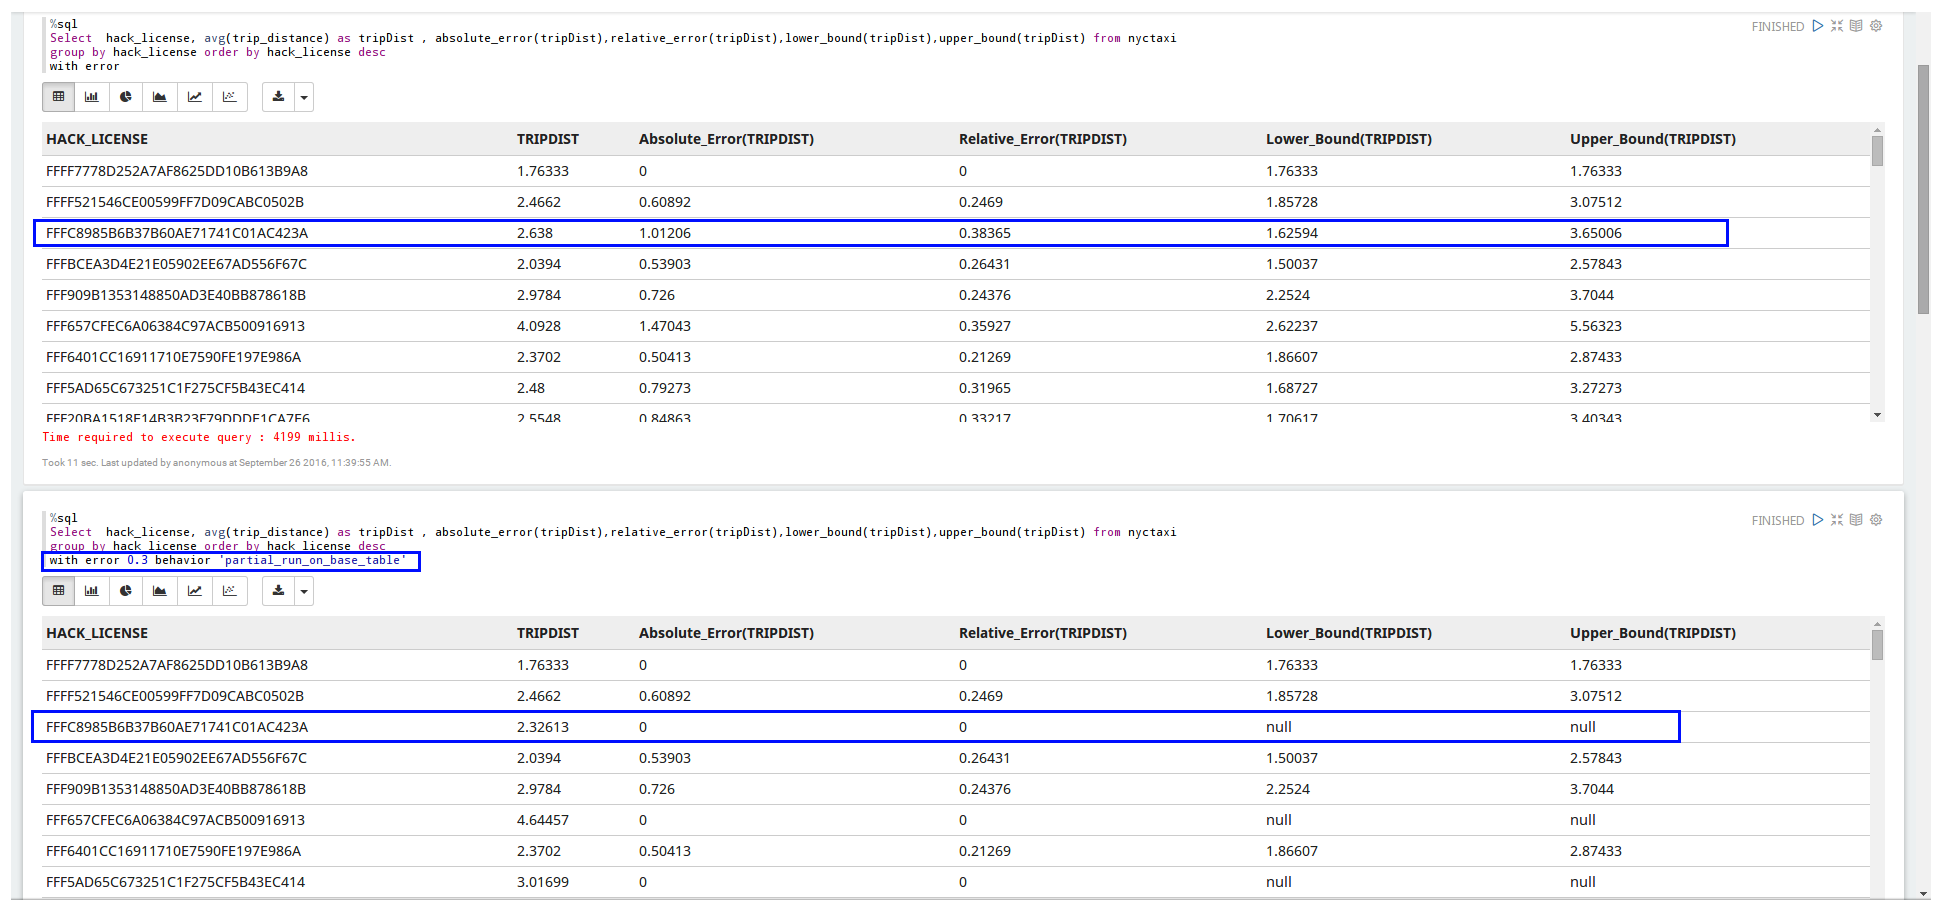The image size is (1948, 923).
Task: Hide the editor of the first paragraph
Action: (1837, 26)
